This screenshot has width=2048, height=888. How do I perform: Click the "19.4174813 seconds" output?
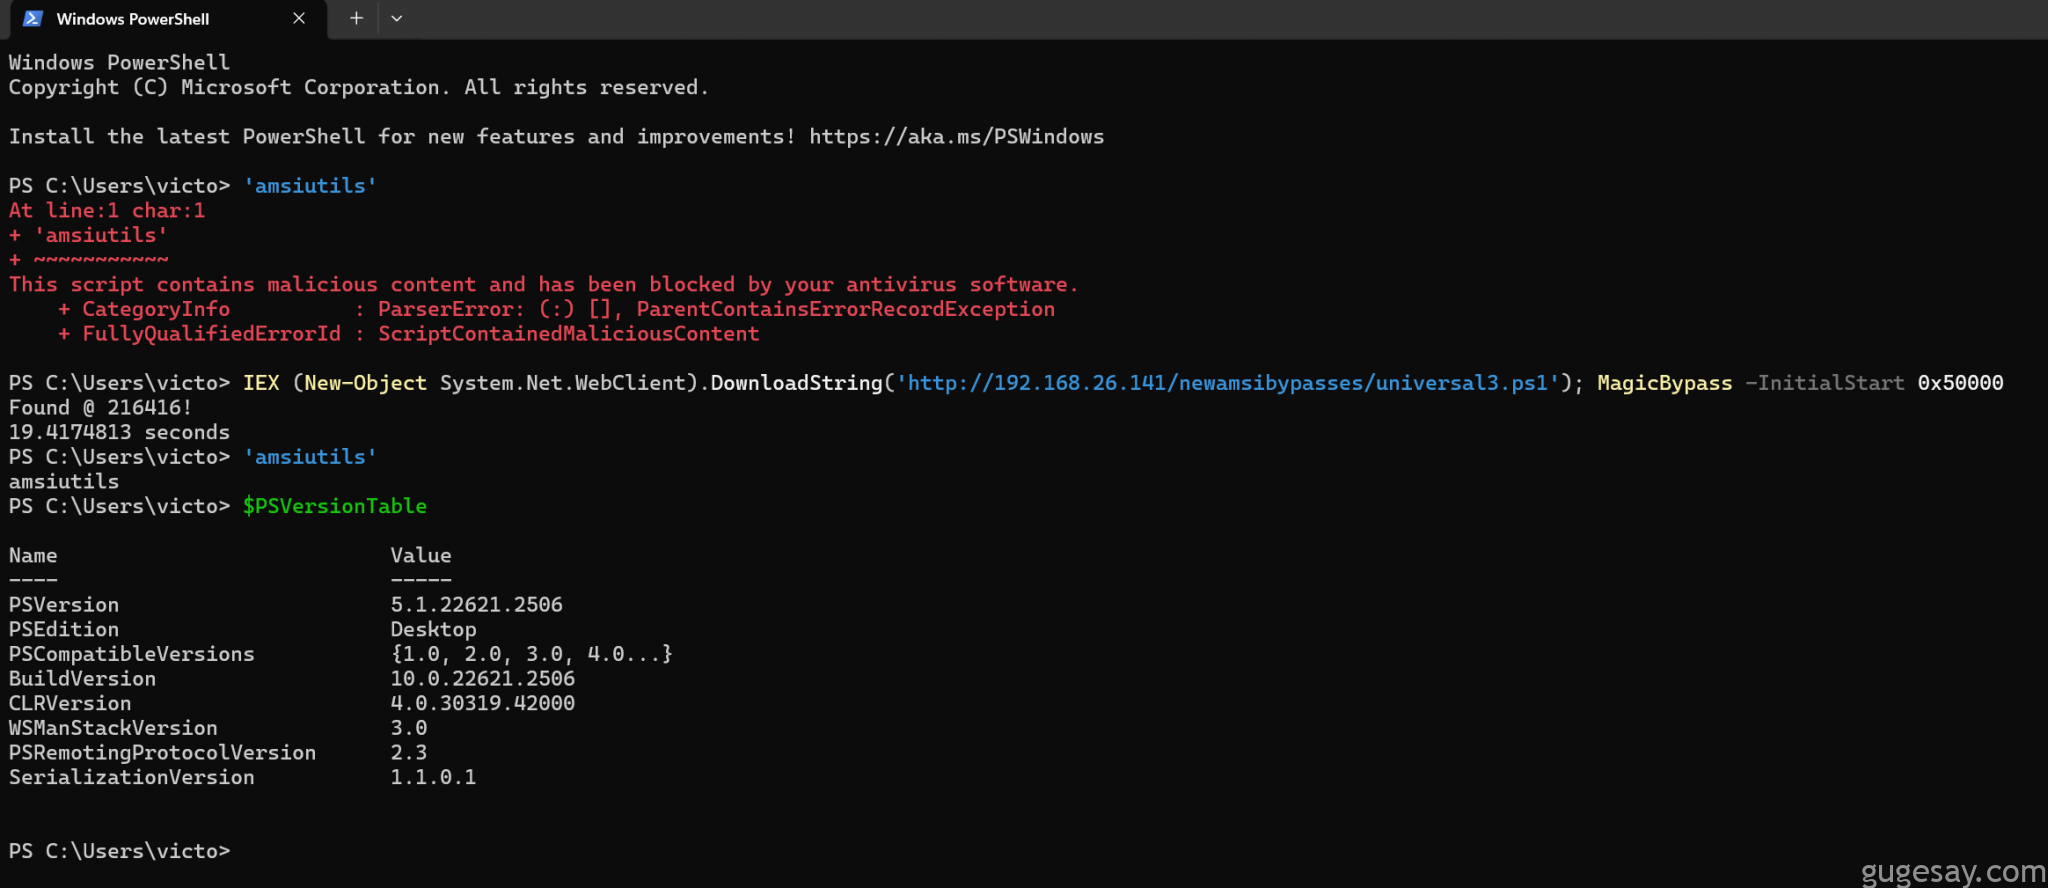120,432
